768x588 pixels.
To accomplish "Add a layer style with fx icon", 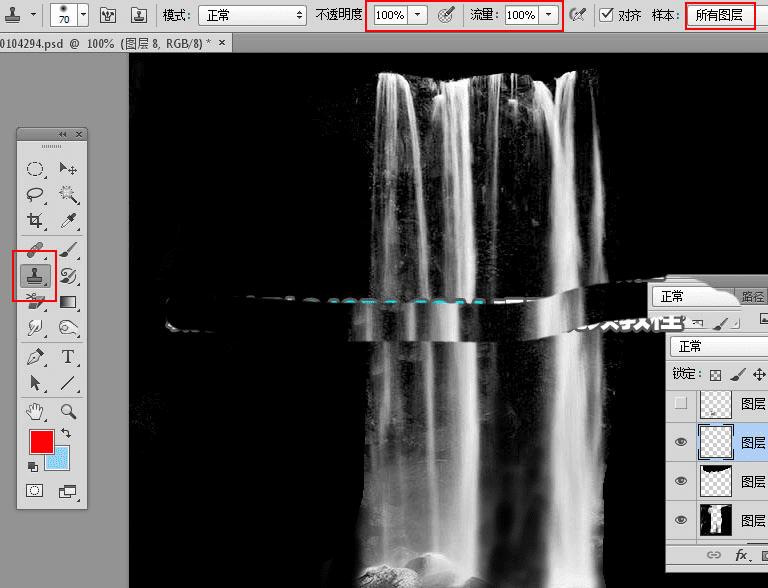I will click(741, 555).
